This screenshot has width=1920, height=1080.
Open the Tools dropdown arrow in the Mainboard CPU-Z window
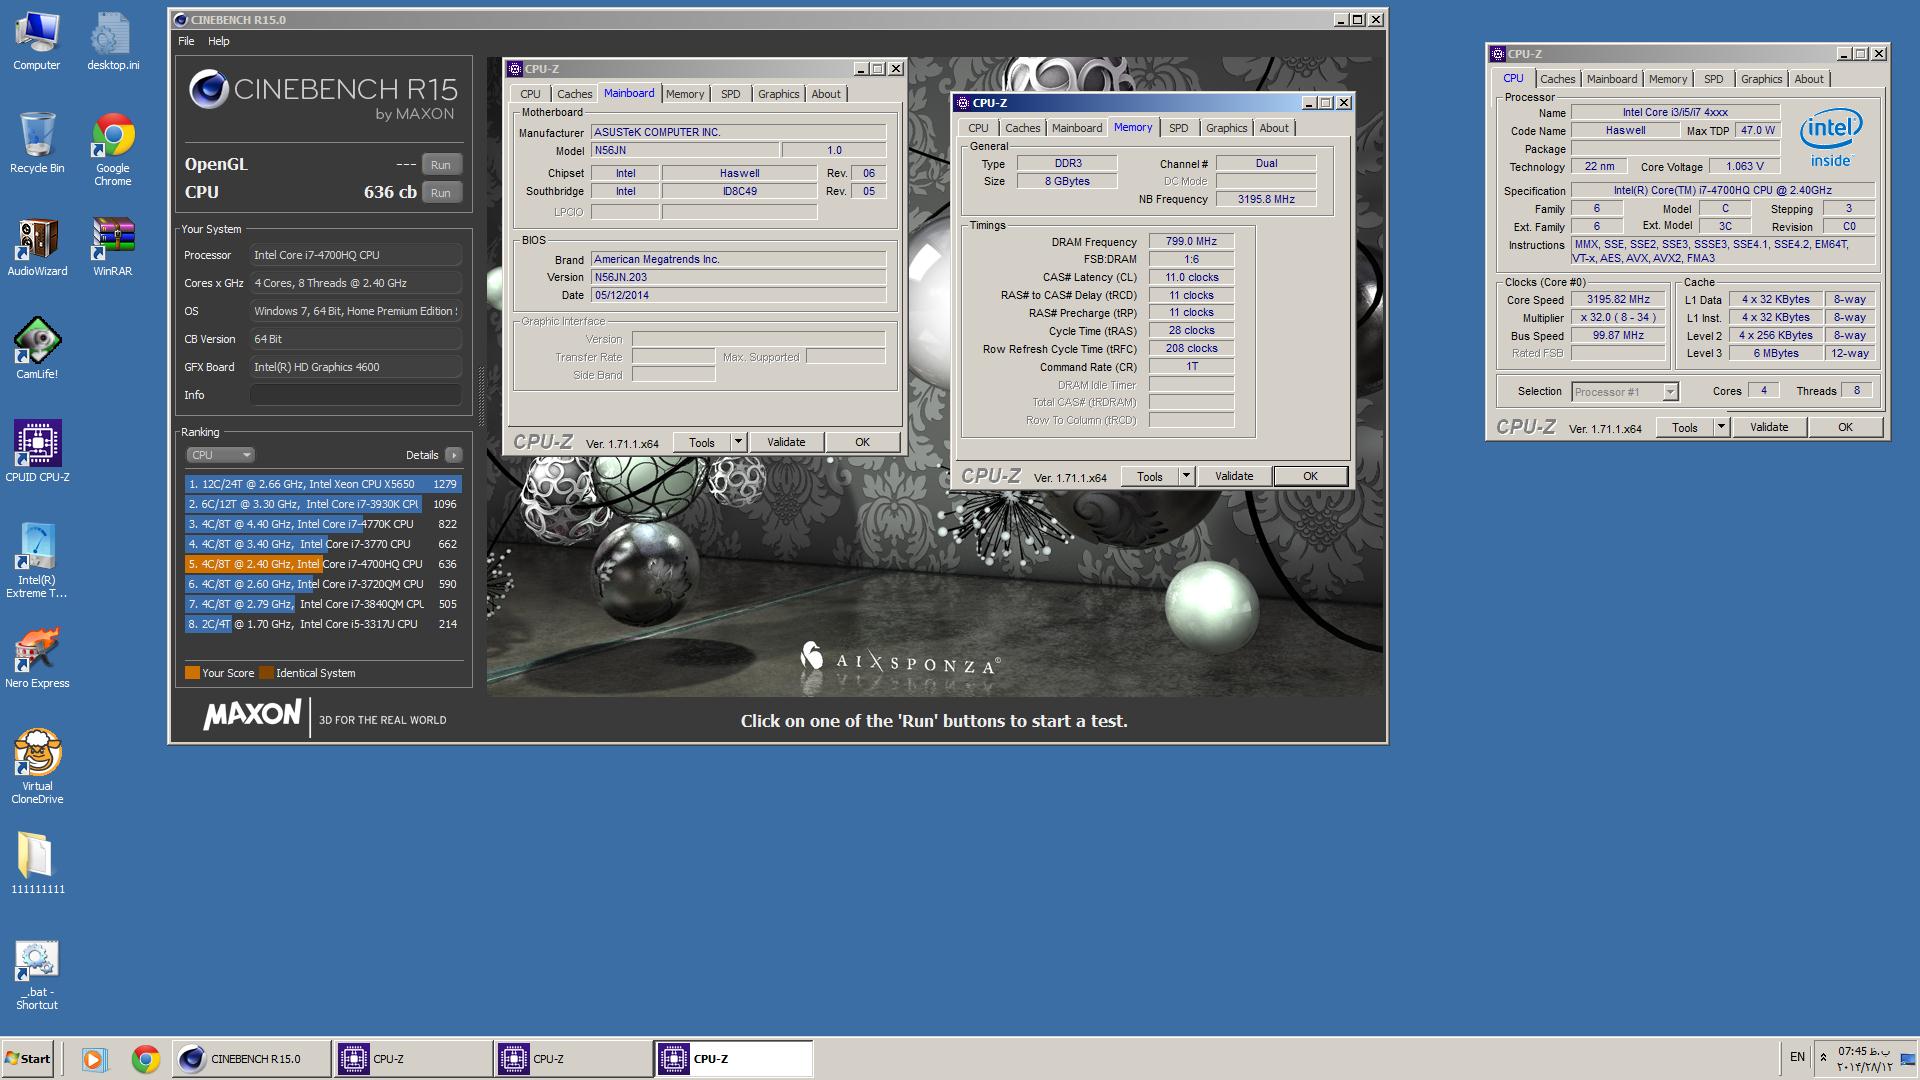(738, 442)
